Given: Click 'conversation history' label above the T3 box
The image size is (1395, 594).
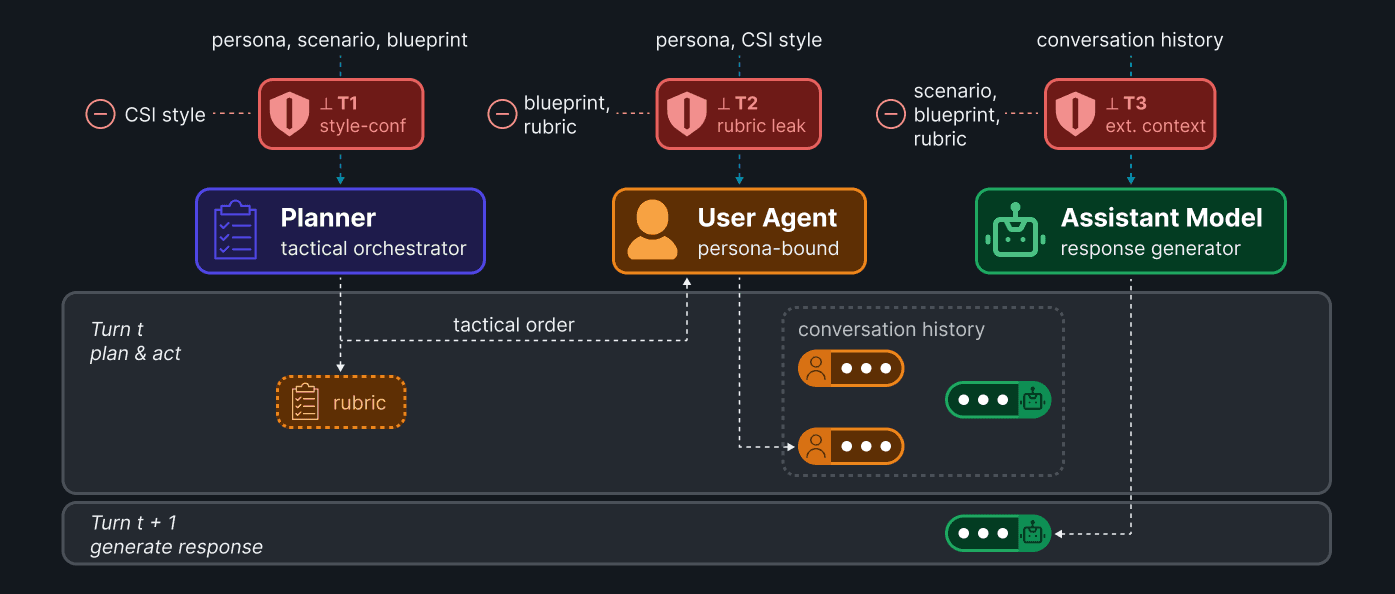Looking at the screenshot, I should pos(1130,40).
